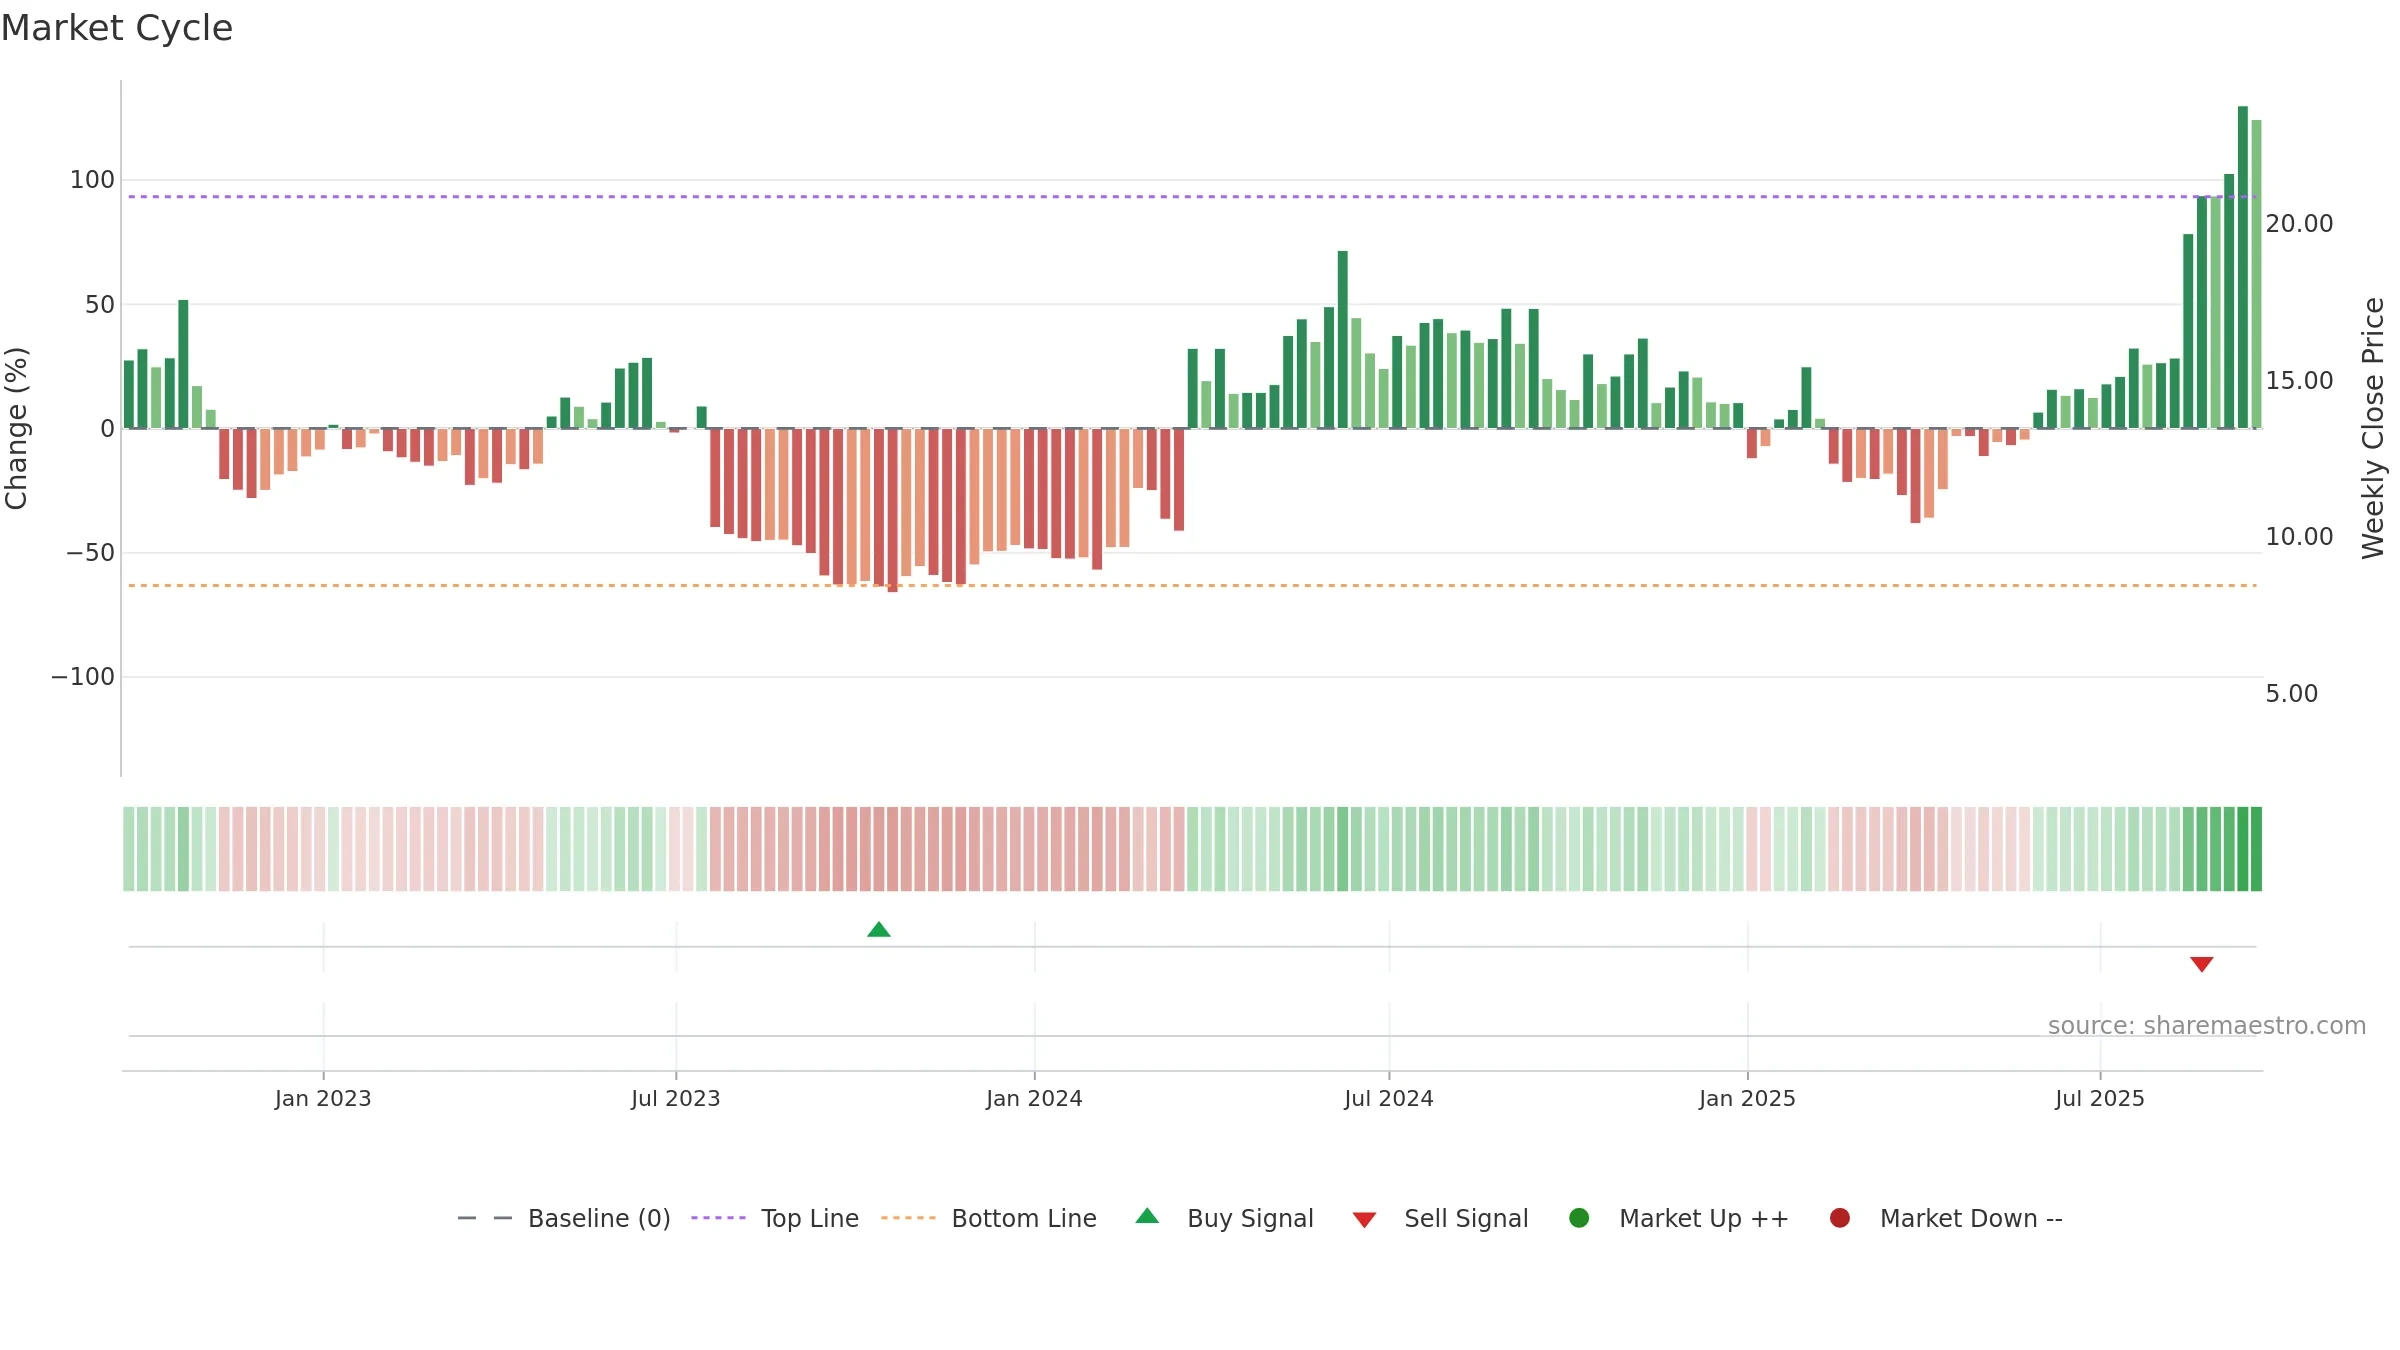Image resolution: width=2400 pixels, height=1350 pixels.
Task: Click the Jan 2025 x-axis label
Action: 1747,1099
